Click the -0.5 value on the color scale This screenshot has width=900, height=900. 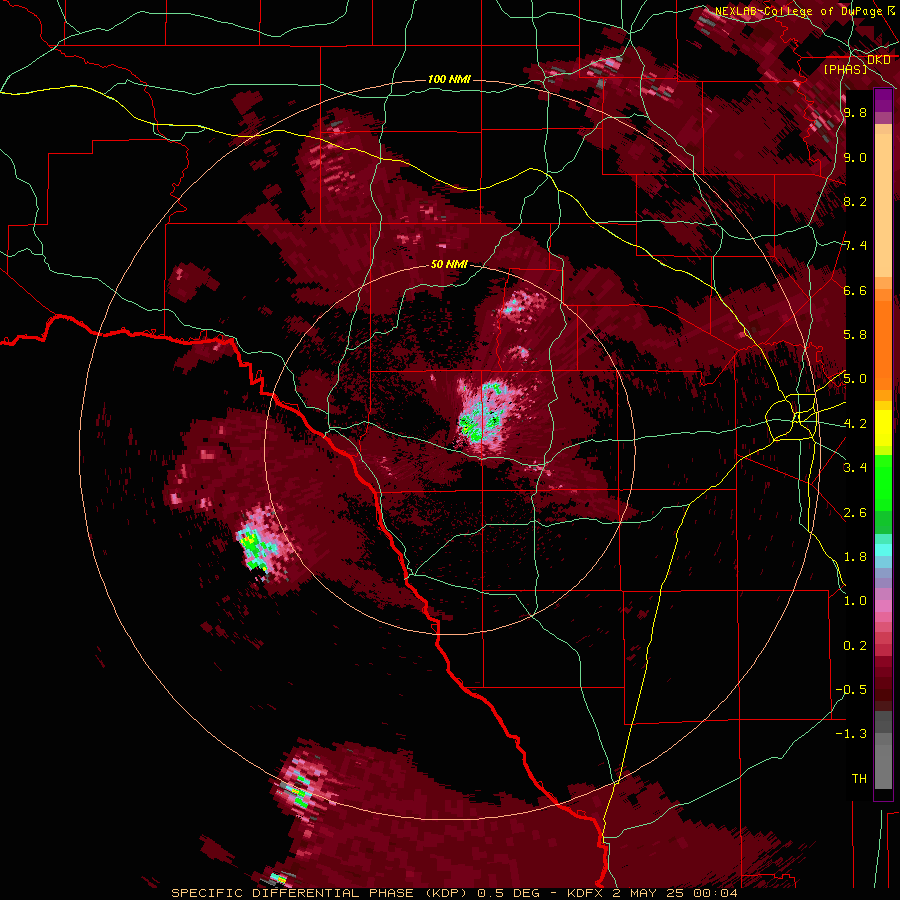click(x=851, y=690)
